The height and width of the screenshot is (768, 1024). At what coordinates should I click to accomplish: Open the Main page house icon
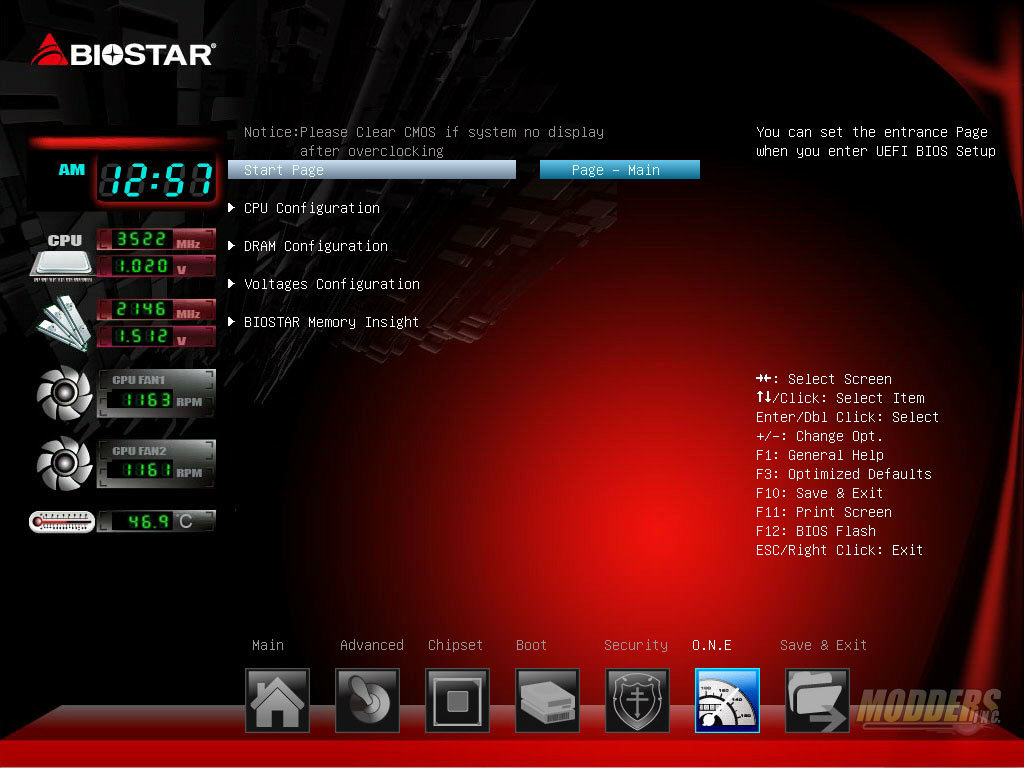point(277,700)
